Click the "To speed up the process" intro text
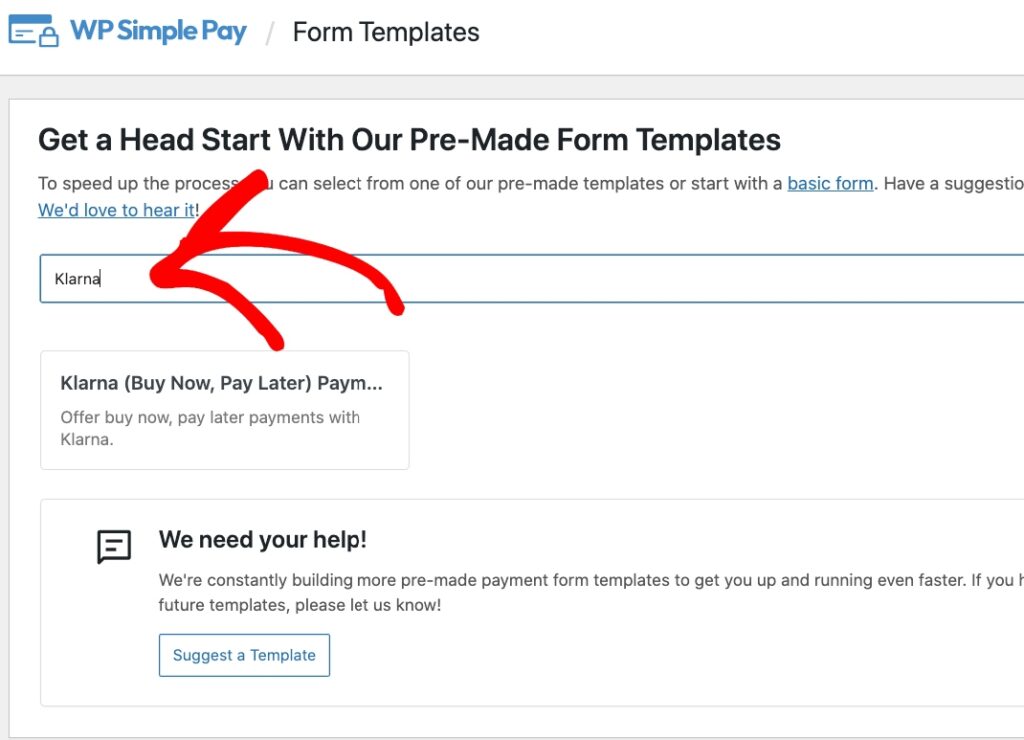 [130, 184]
